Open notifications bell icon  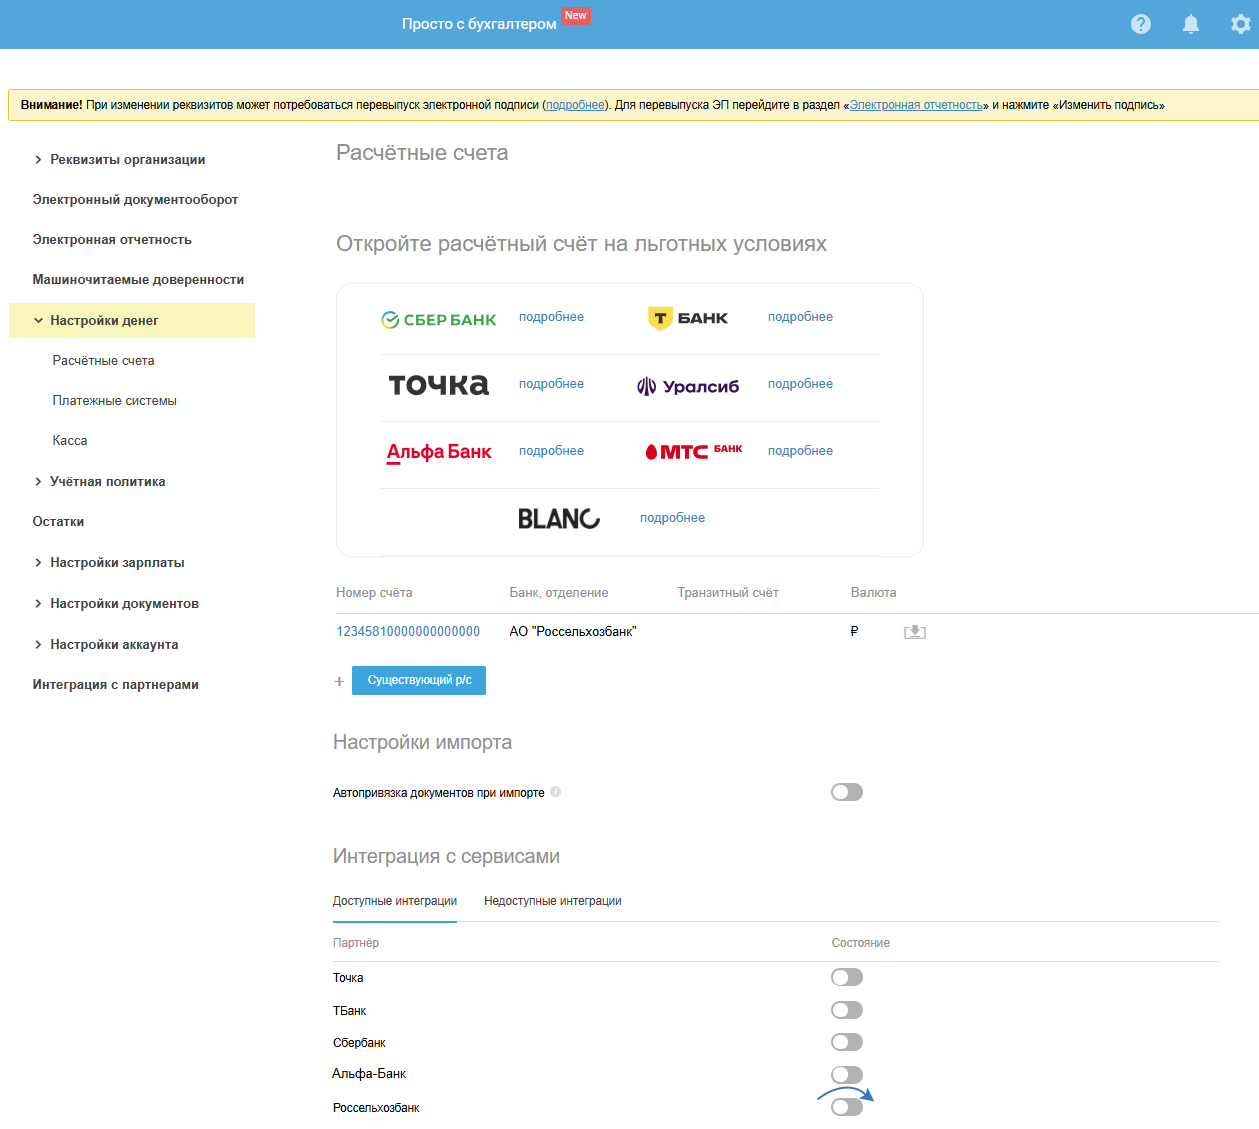[x=1191, y=24]
